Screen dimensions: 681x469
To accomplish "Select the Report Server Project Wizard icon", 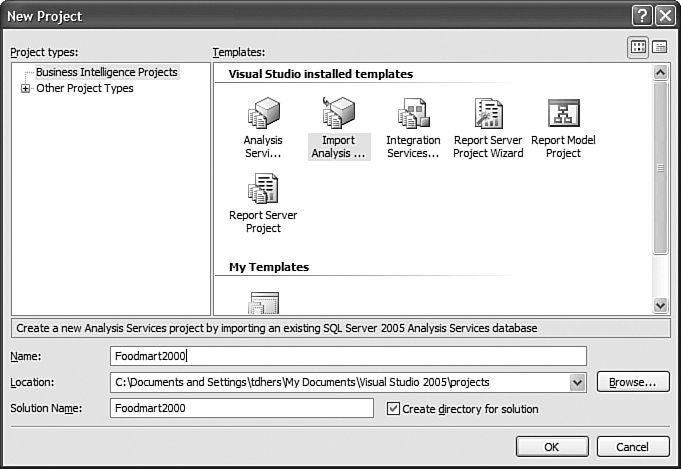I will [x=488, y=113].
